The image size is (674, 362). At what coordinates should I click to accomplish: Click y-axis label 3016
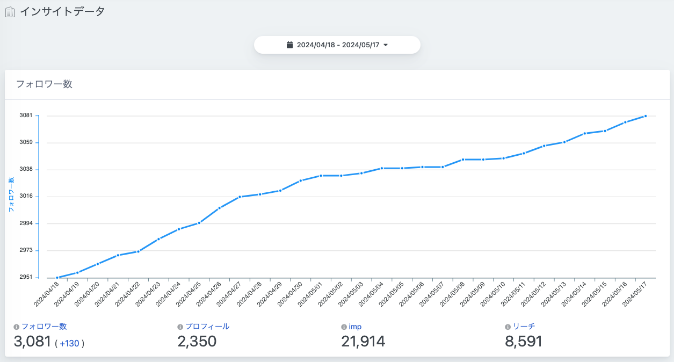[26, 196]
